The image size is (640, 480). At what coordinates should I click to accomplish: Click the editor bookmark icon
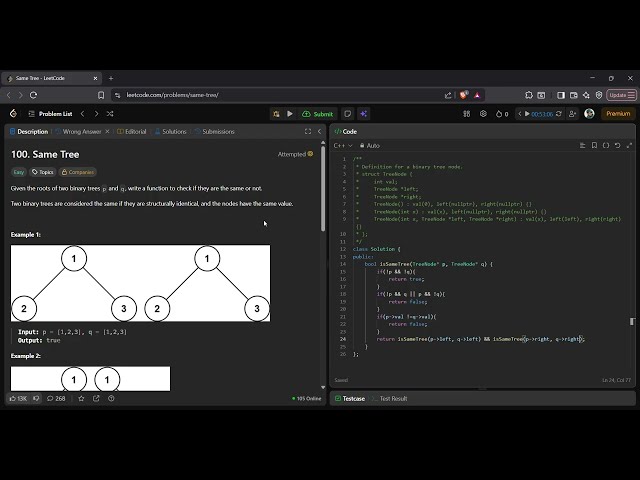click(594, 145)
